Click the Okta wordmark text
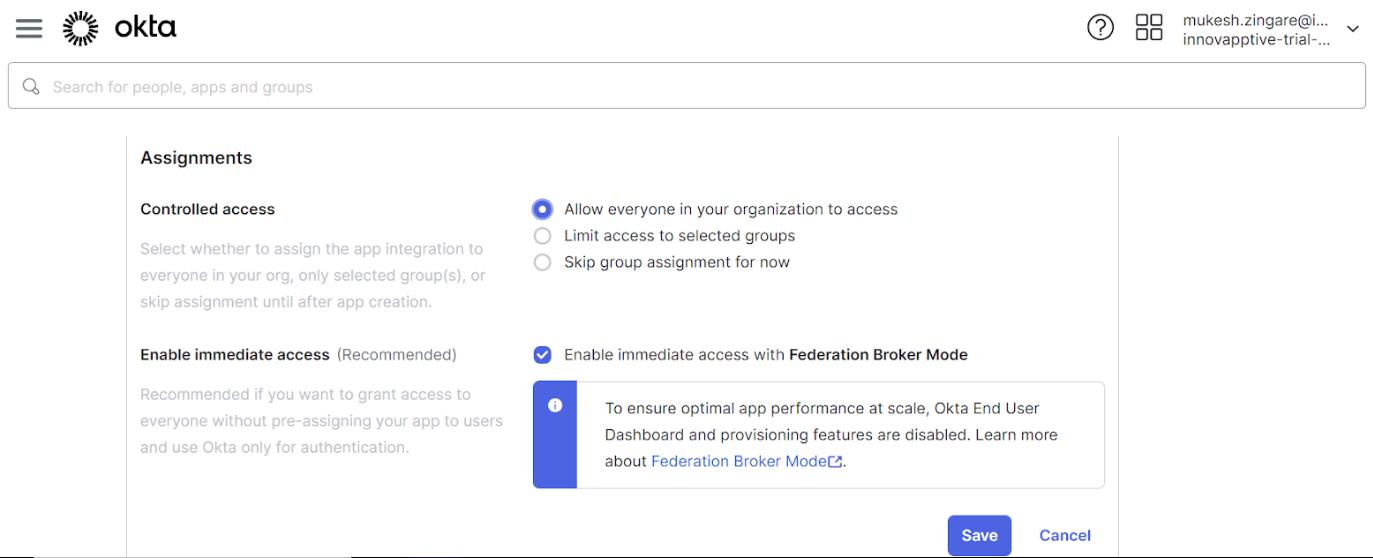 pyautogui.click(x=146, y=28)
